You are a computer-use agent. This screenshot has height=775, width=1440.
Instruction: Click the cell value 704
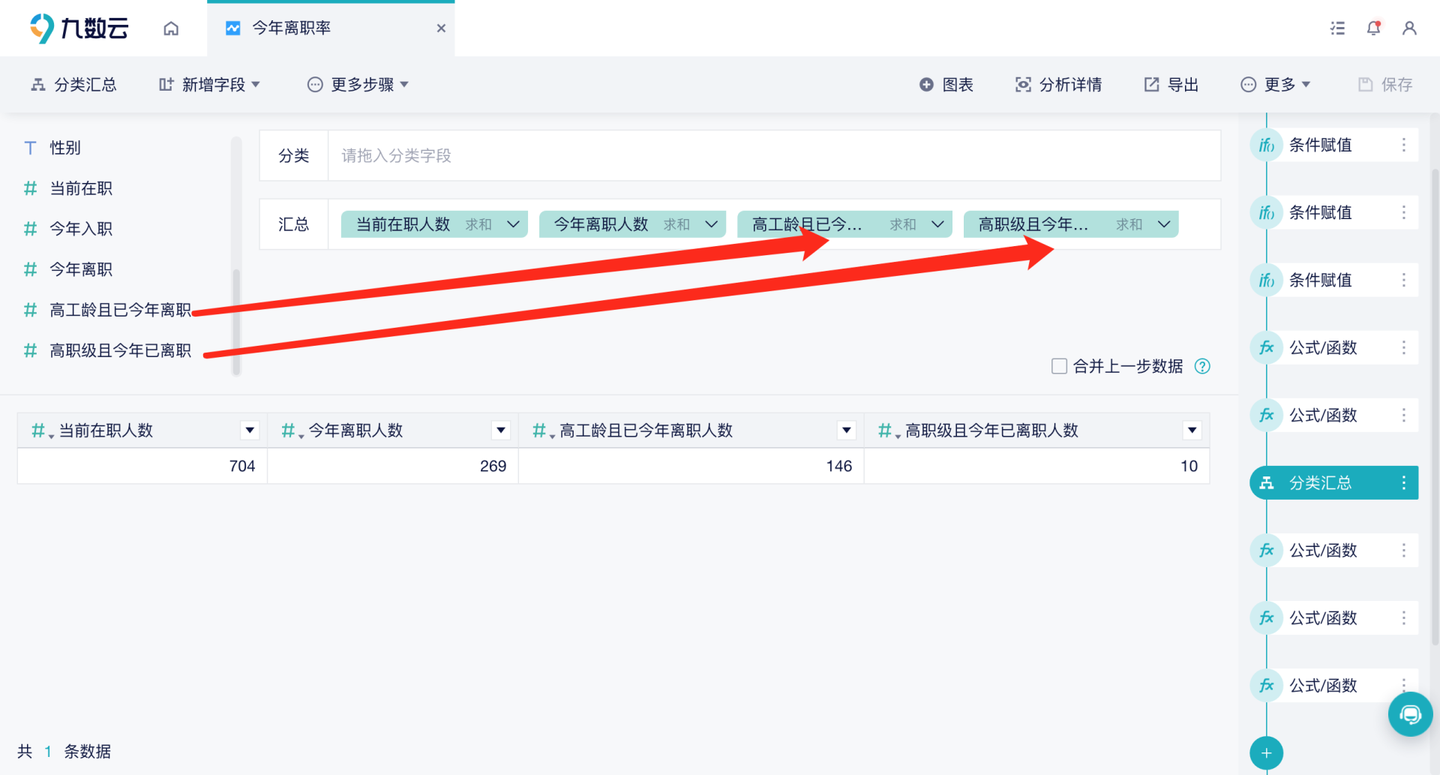tap(242, 466)
